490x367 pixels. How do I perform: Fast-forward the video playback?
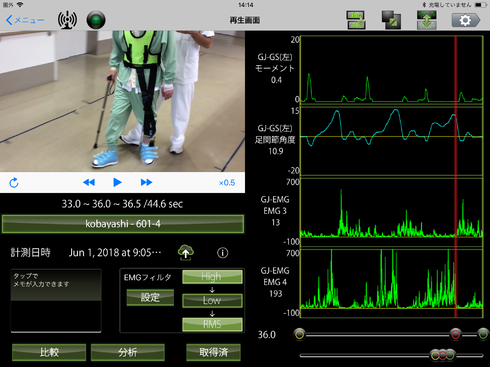click(x=146, y=182)
